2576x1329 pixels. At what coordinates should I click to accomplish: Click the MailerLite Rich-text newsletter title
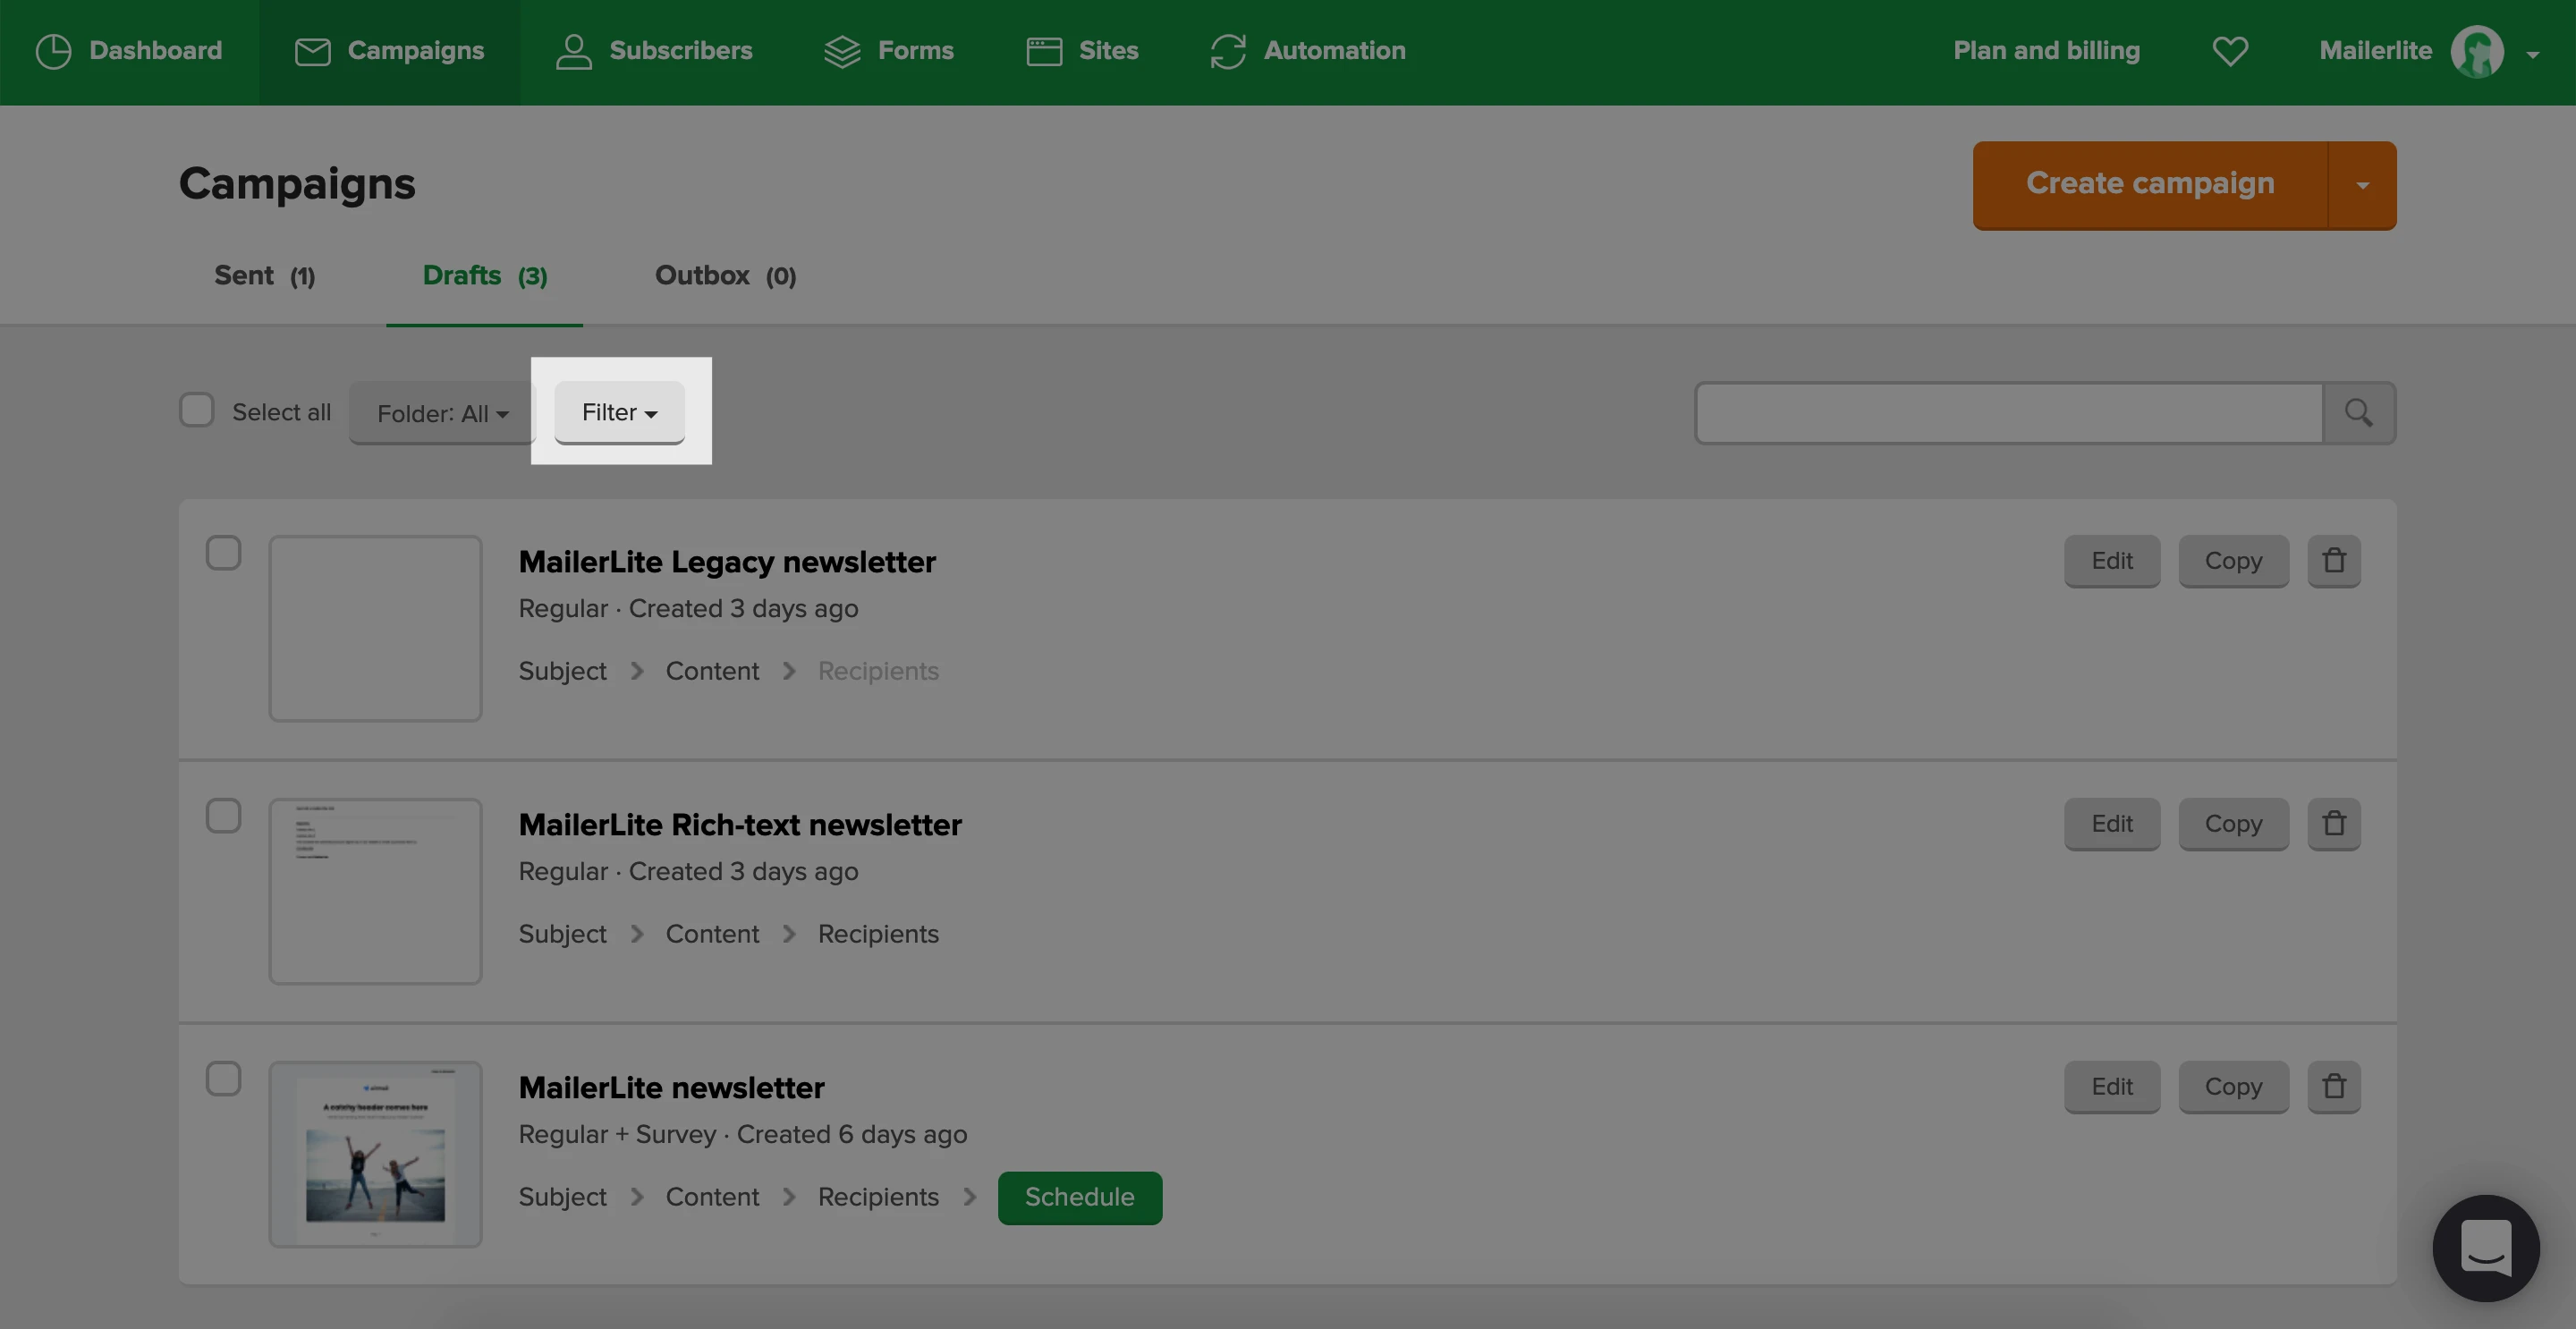(x=740, y=825)
